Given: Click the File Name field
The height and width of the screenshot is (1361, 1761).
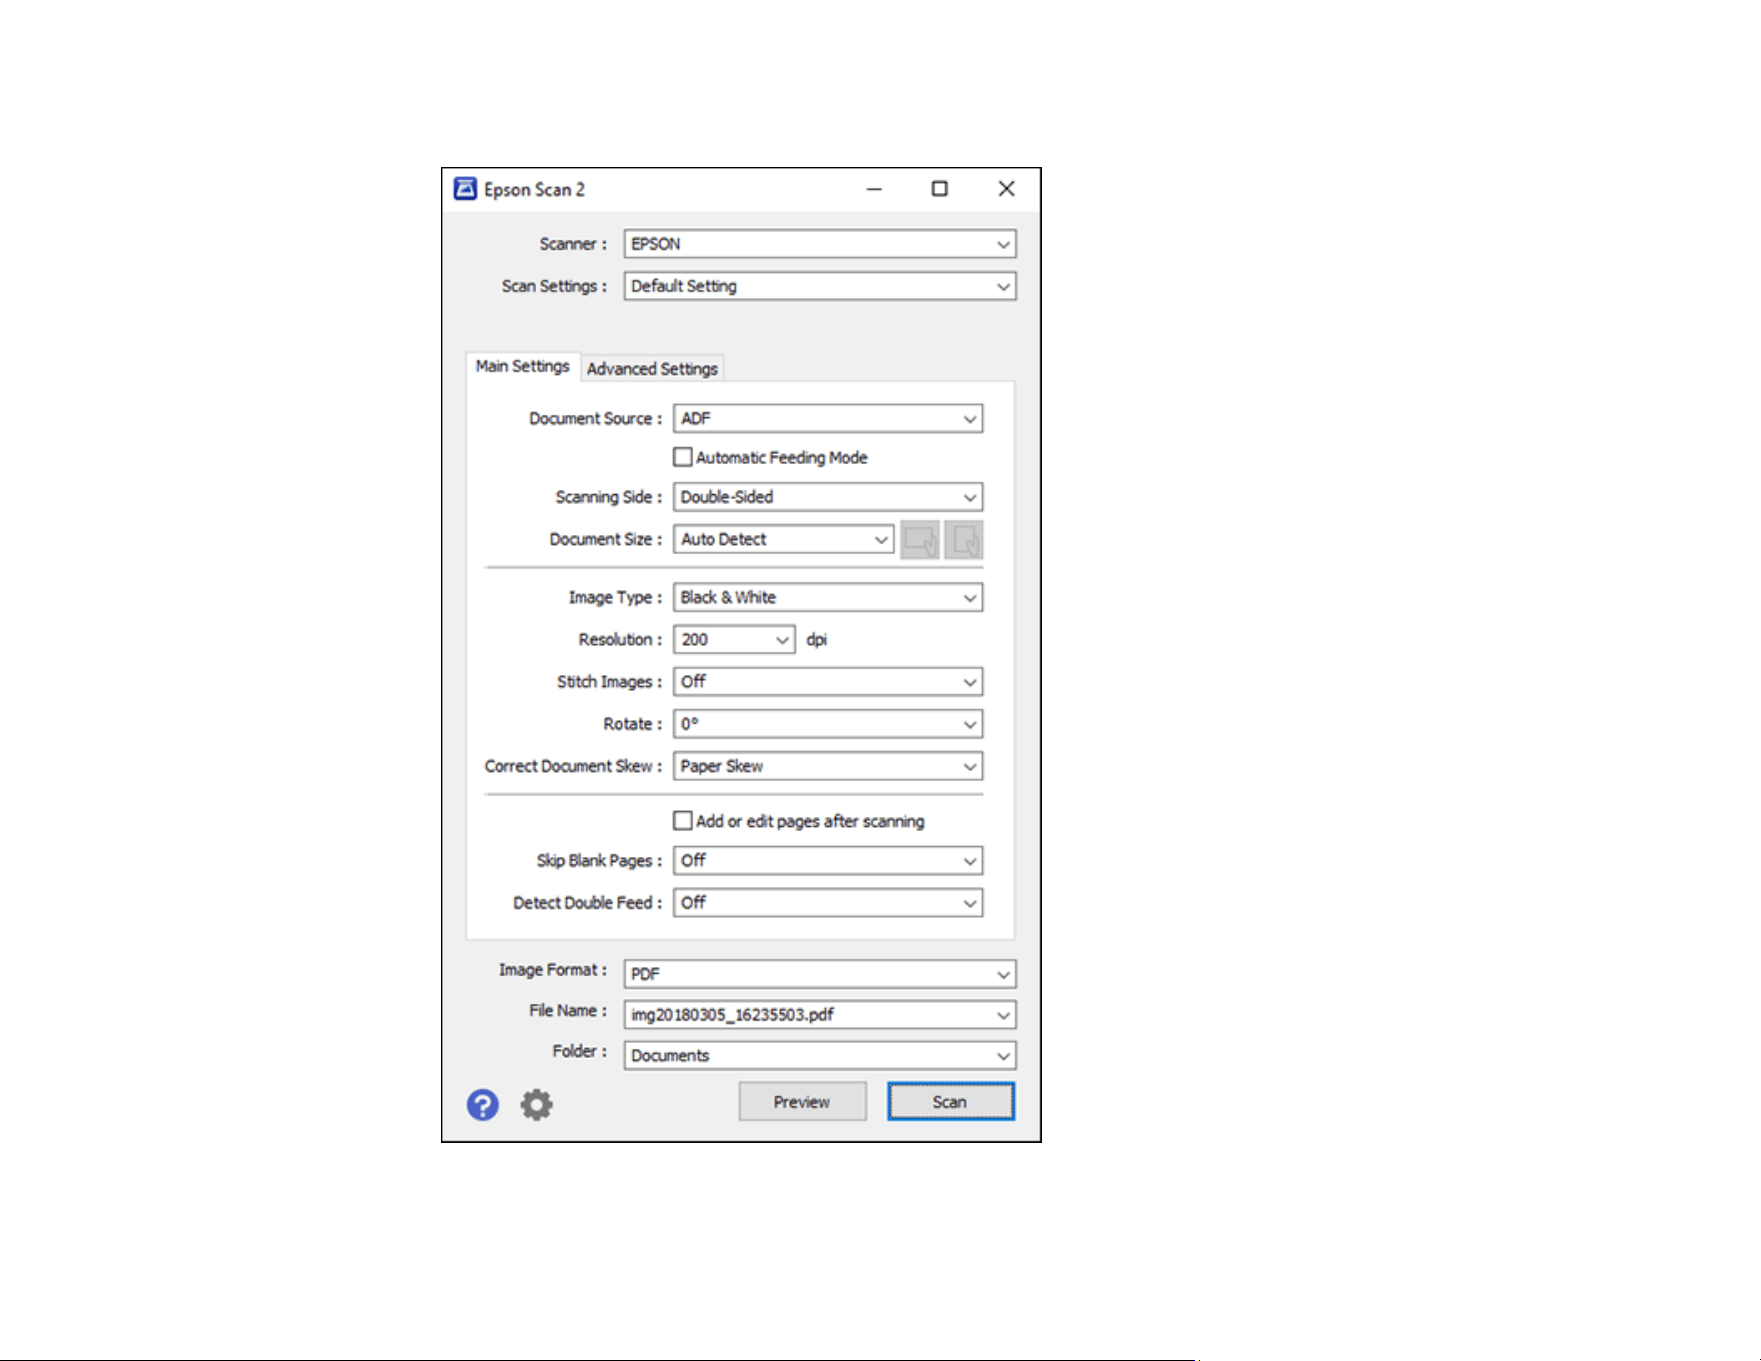Looking at the screenshot, I should click(820, 1015).
